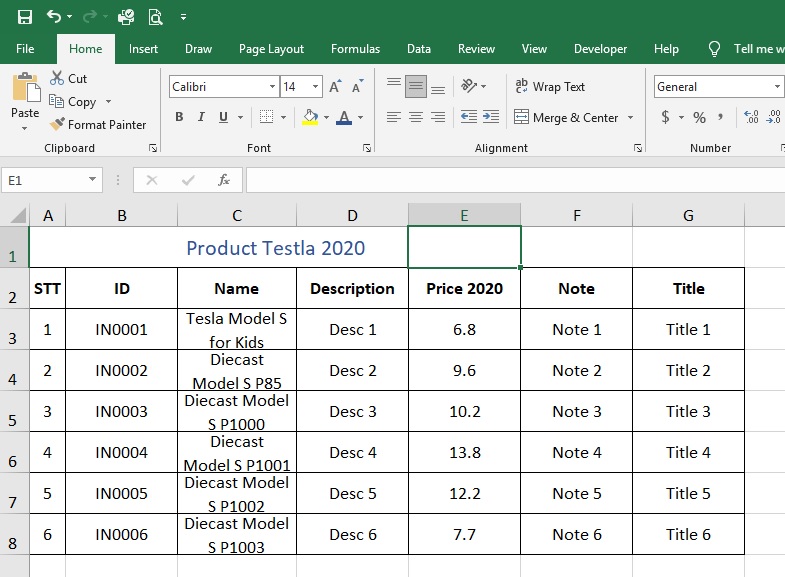Viewport: 785px width, 577px height.
Task: Apply the yellow Fill Color bucket
Action: tap(310, 117)
